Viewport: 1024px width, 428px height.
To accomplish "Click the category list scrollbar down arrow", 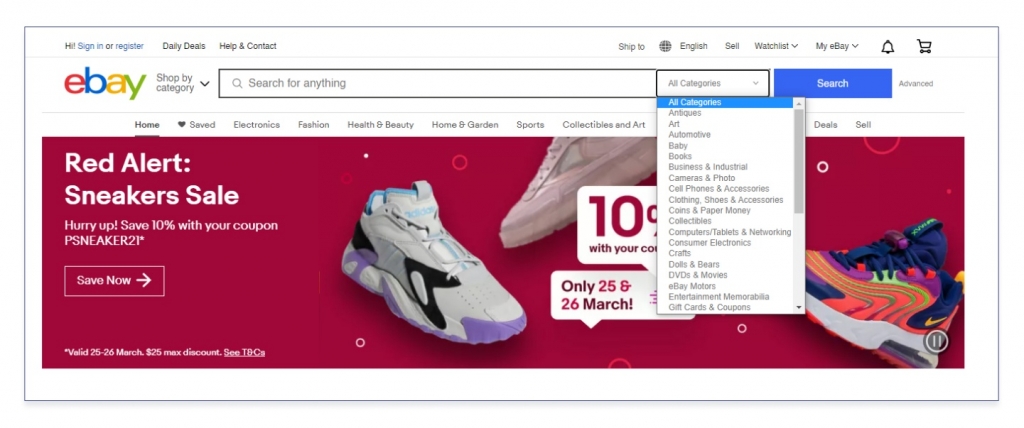I will point(799,308).
